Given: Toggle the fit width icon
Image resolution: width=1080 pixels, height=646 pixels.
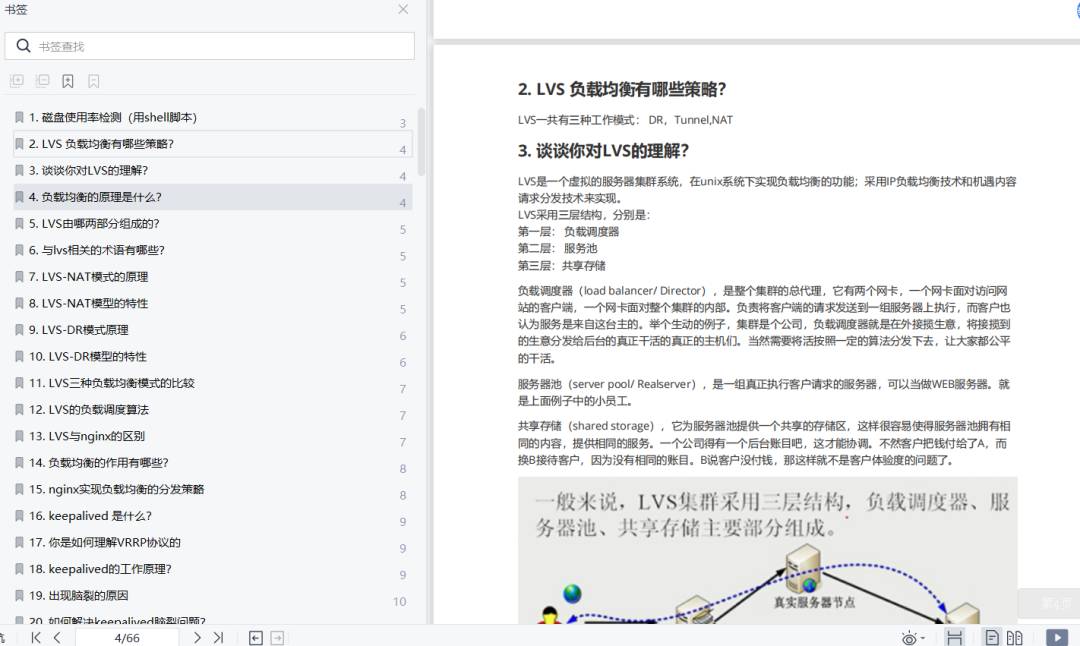Looking at the screenshot, I should (954, 638).
